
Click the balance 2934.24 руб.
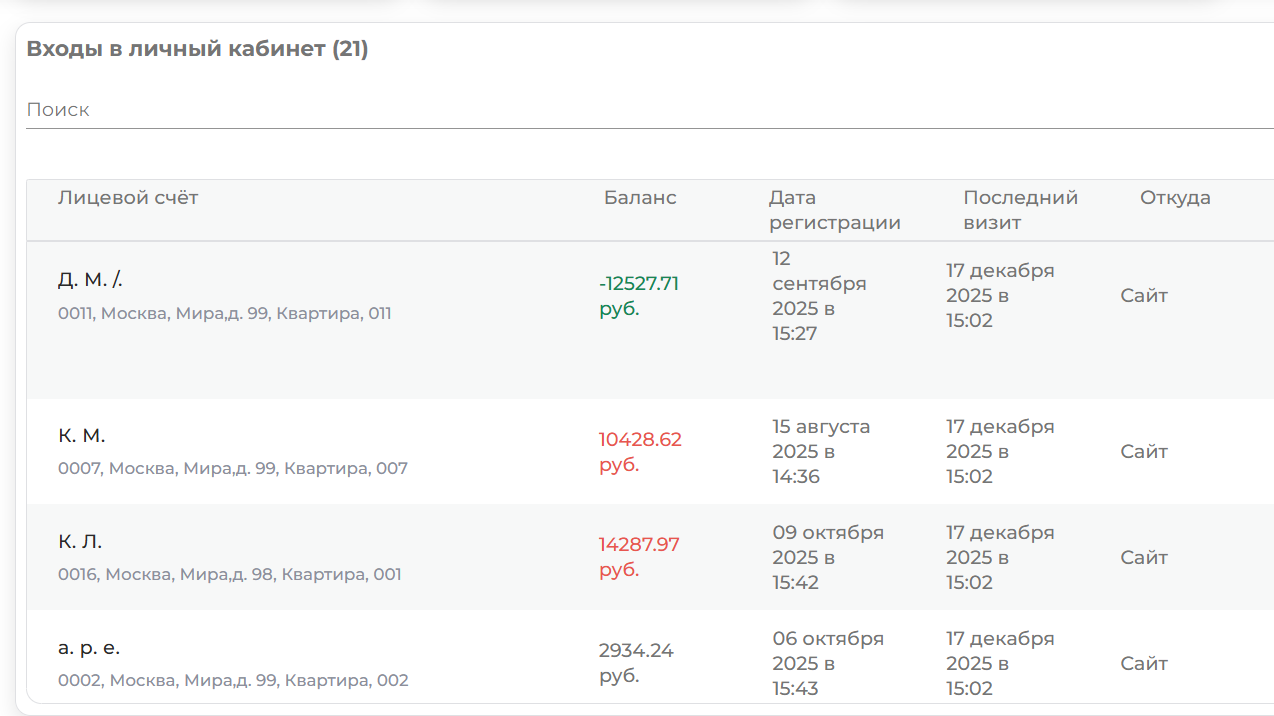click(x=636, y=663)
